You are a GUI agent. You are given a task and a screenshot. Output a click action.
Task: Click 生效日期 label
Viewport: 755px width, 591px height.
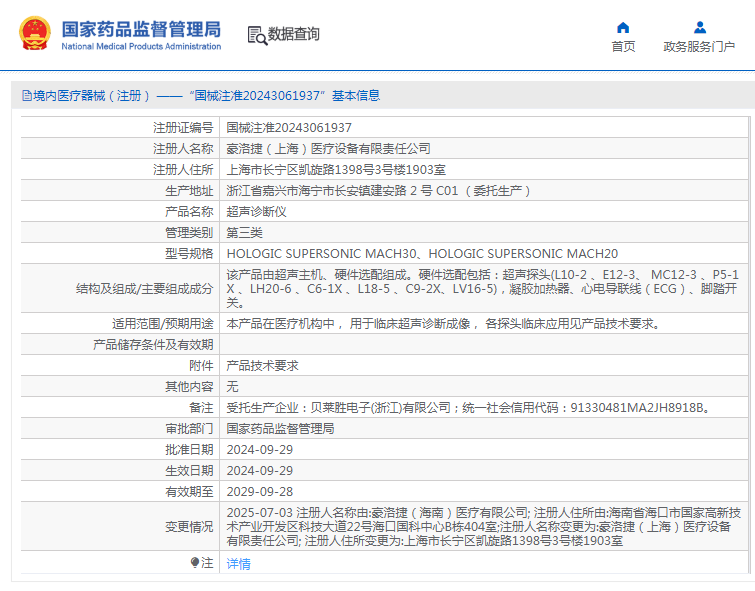[189, 471]
